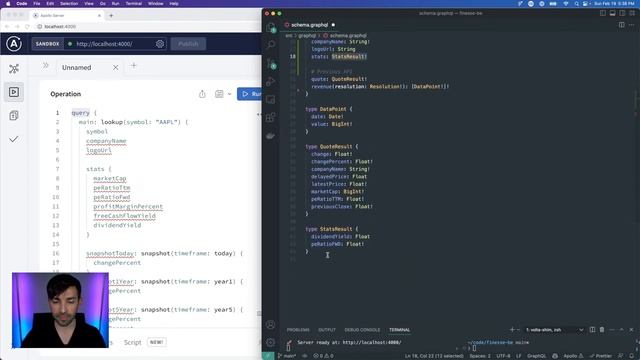Kill the terminal with trash icon
640x360 pixels.
point(602,330)
